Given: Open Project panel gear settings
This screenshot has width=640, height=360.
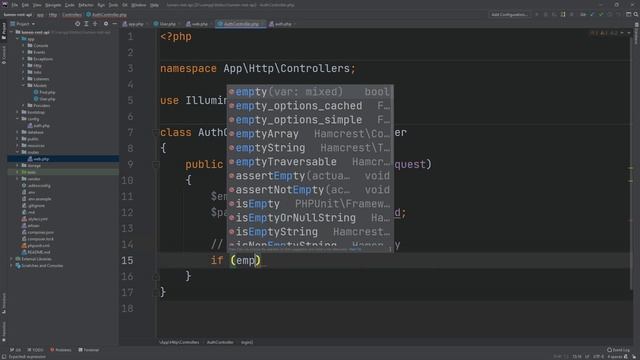Looking at the screenshot, I should pyautogui.click(x=106, y=24).
